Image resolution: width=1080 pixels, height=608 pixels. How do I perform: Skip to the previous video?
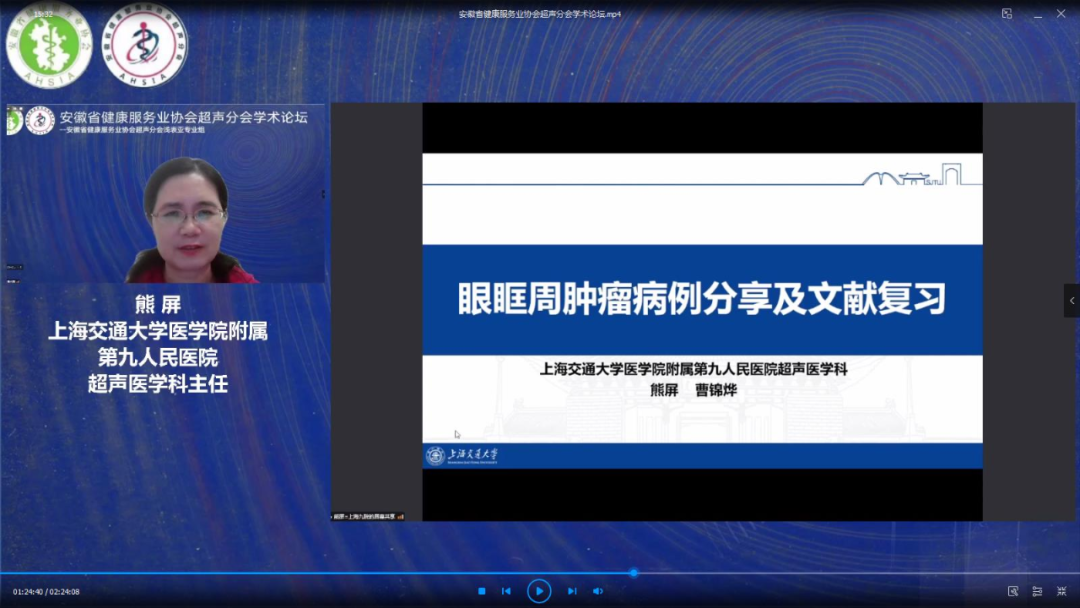(x=506, y=591)
